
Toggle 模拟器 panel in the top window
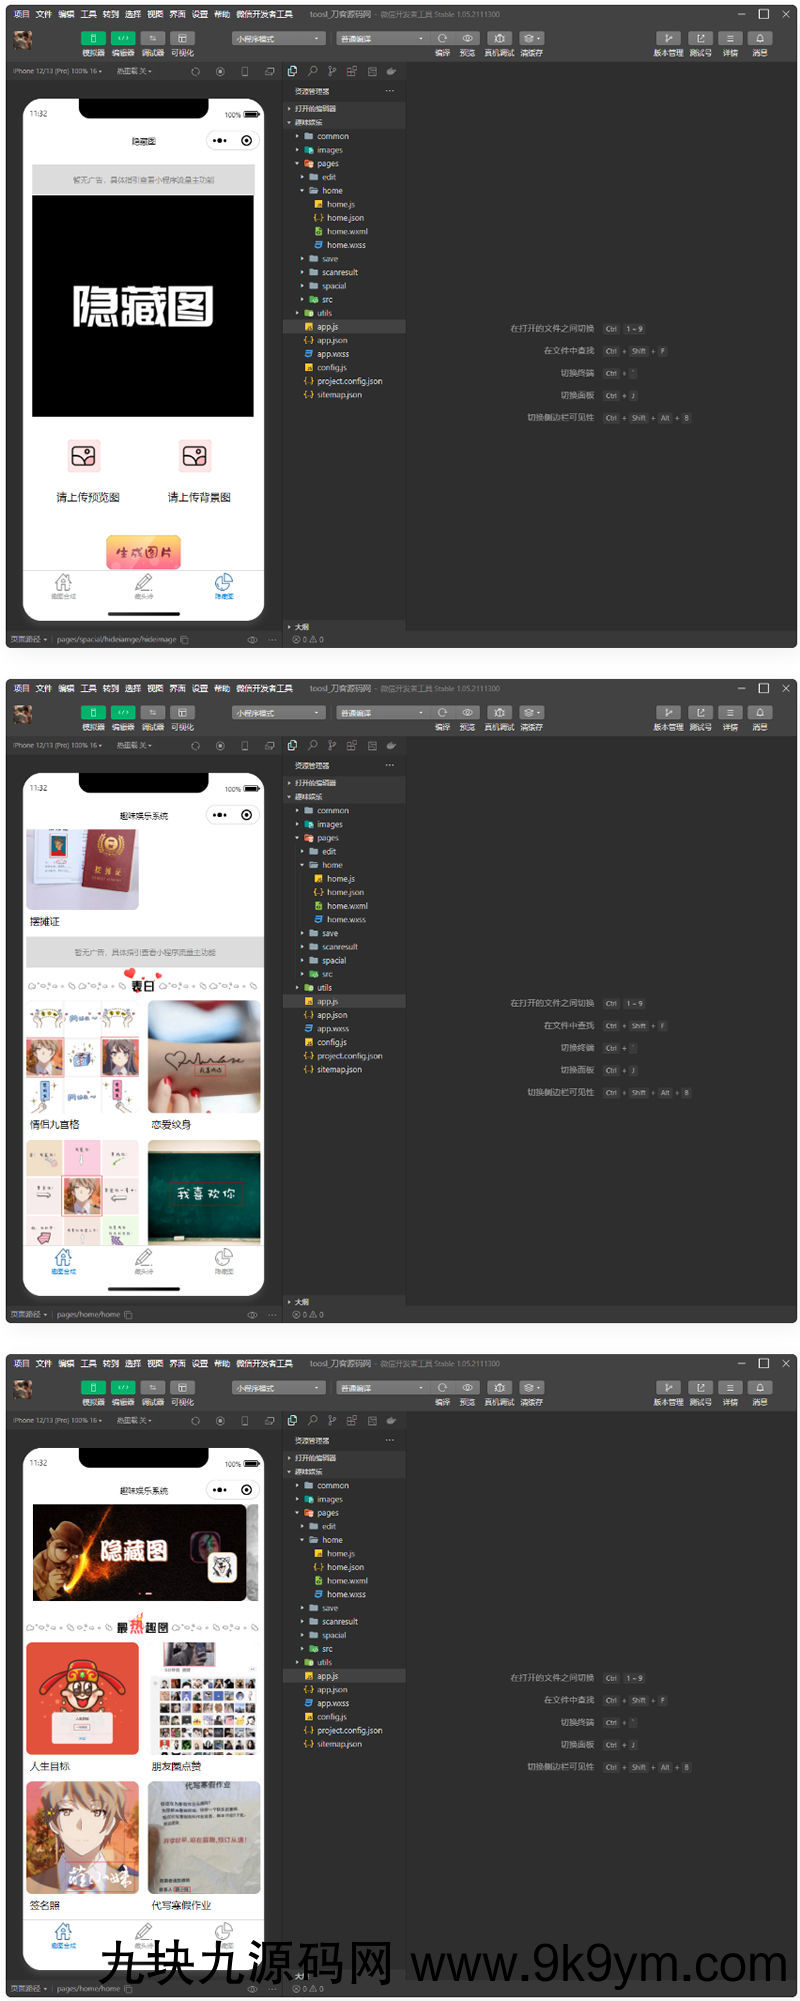(x=93, y=39)
